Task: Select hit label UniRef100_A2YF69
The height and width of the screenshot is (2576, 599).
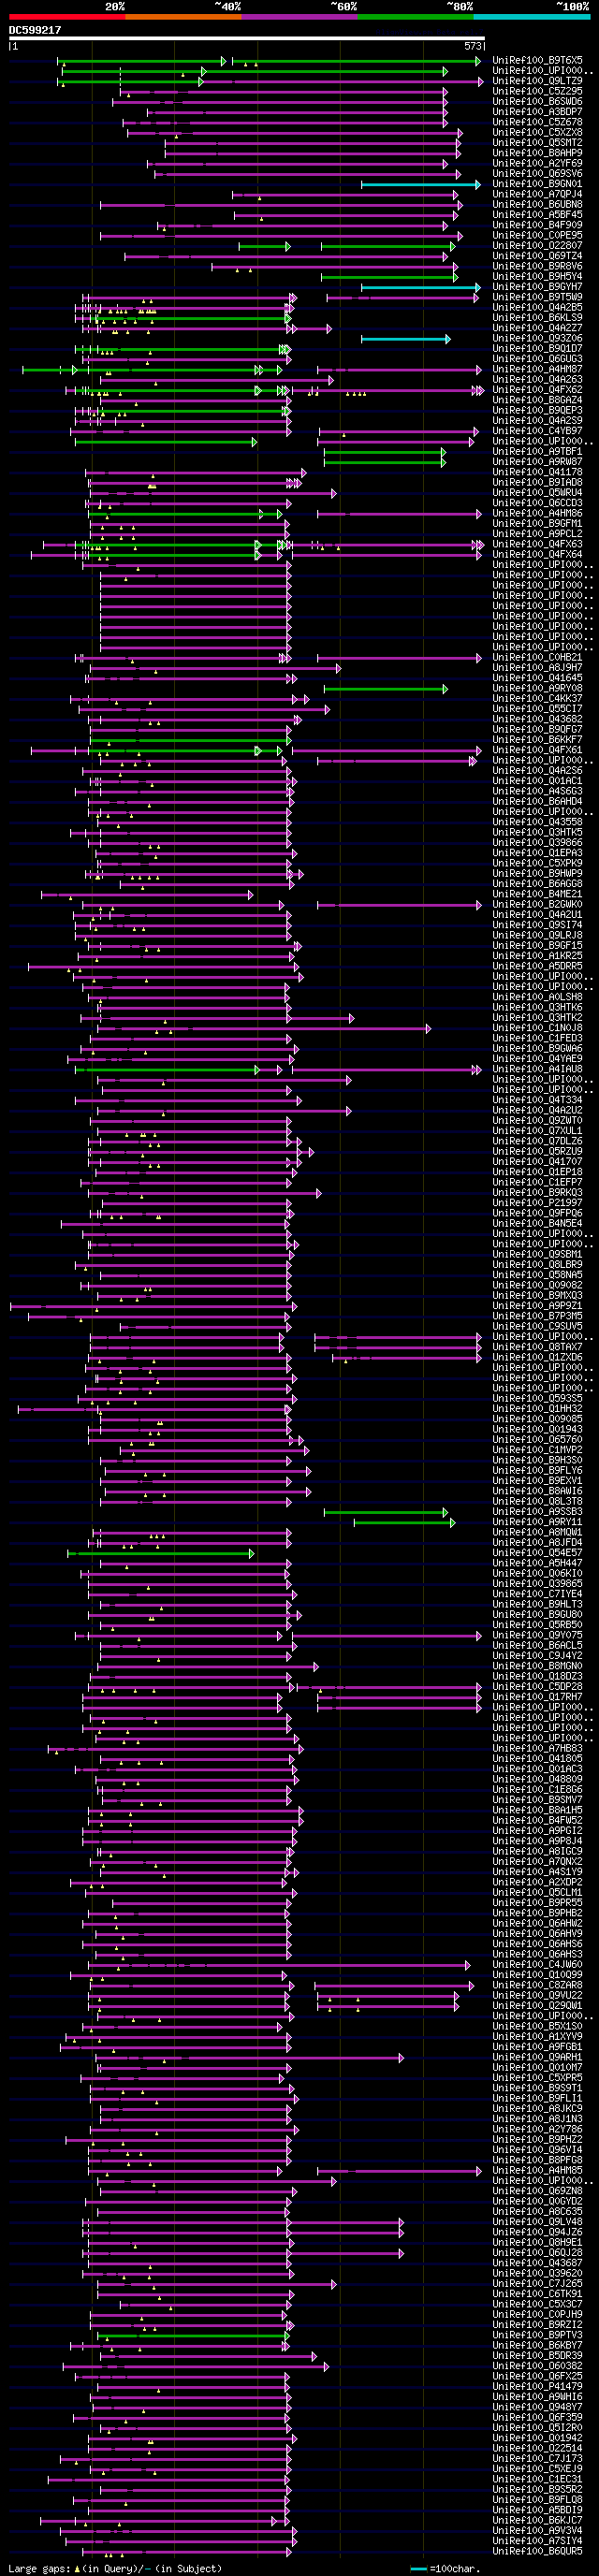Action: (537, 164)
